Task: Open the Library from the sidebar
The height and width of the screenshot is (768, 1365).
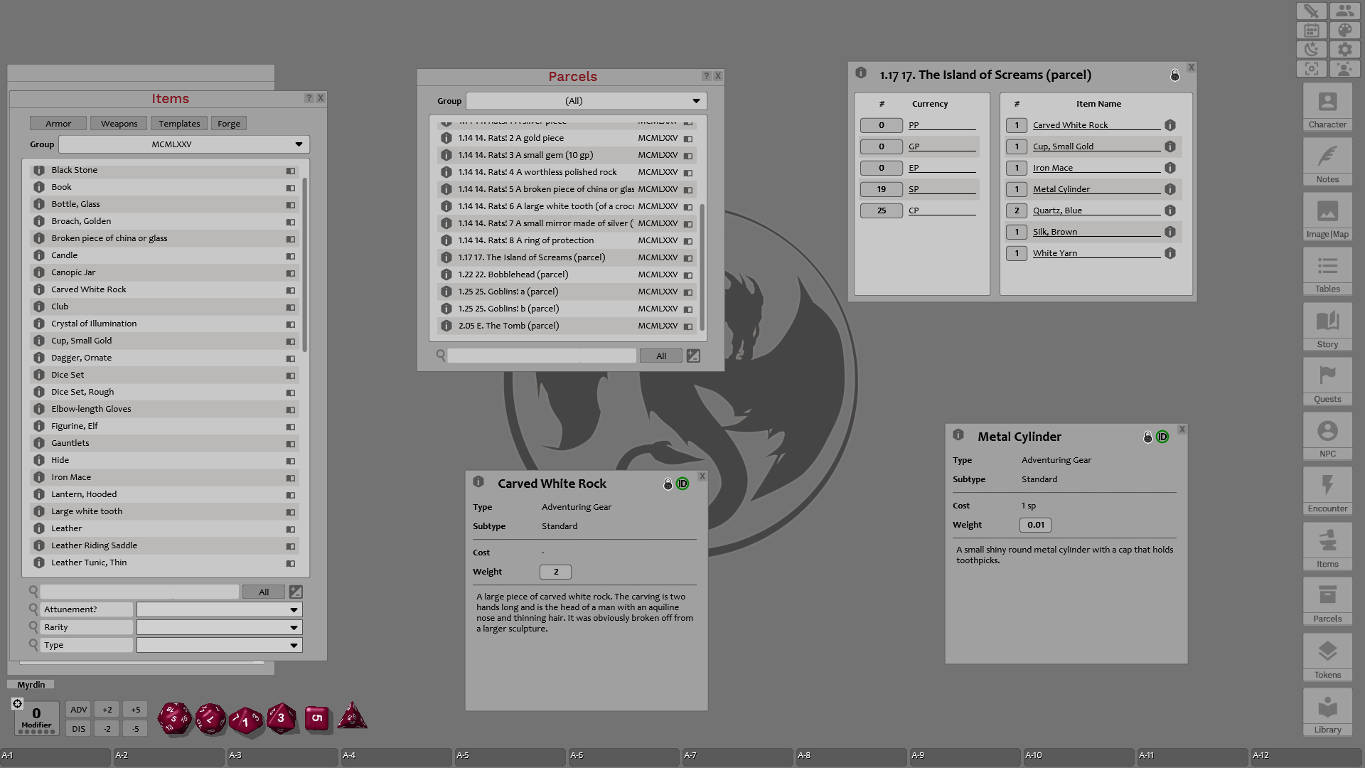Action: (1327, 710)
